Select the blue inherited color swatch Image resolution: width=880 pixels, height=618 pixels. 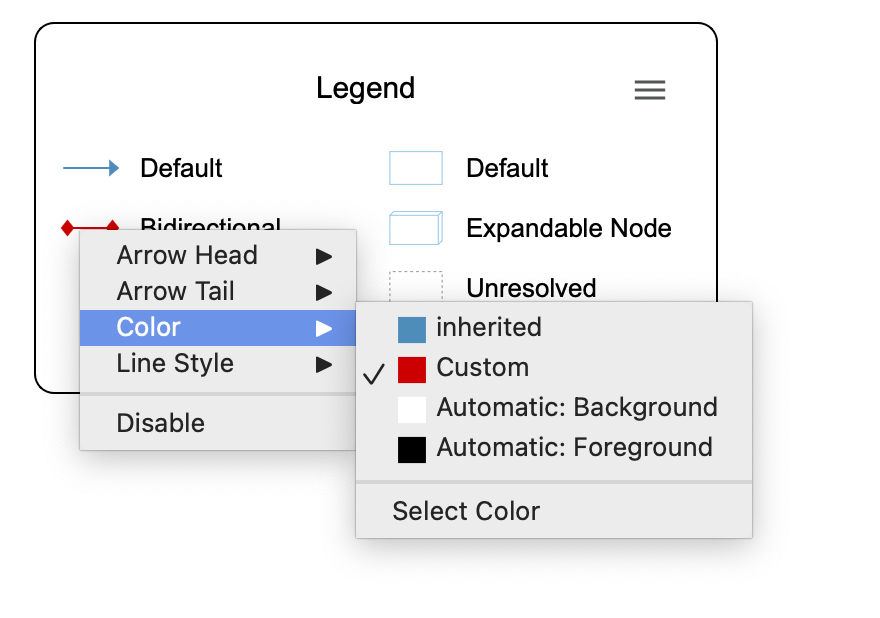click(411, 329)
